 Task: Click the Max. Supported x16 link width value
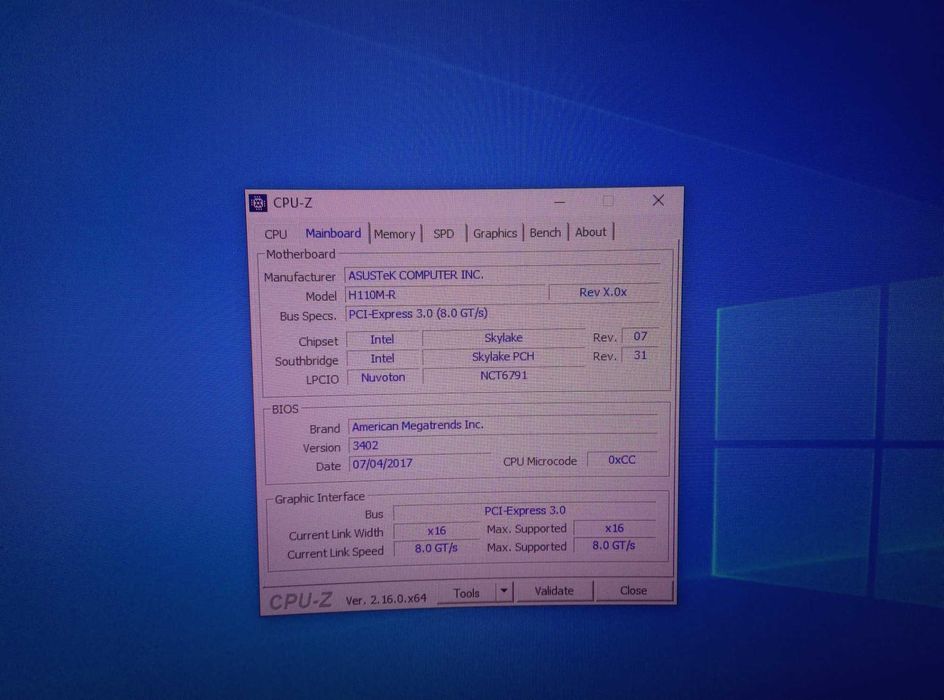tap(614, 528)
